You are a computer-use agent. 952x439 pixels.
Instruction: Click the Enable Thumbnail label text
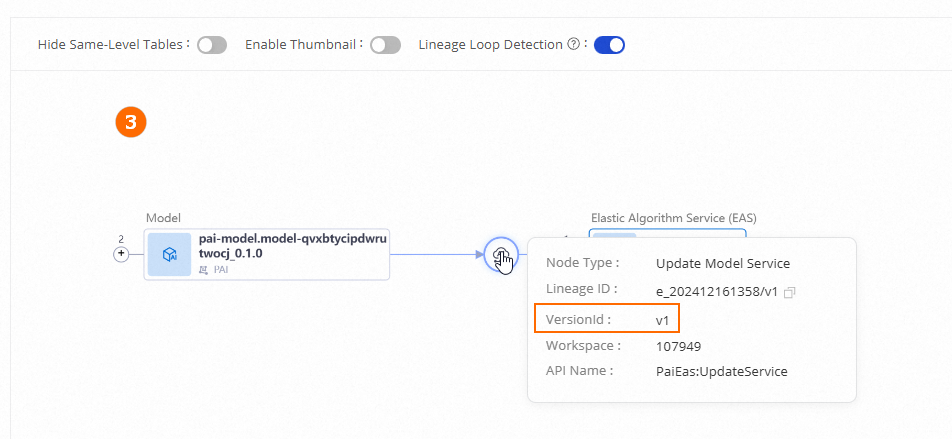(301, 45)
